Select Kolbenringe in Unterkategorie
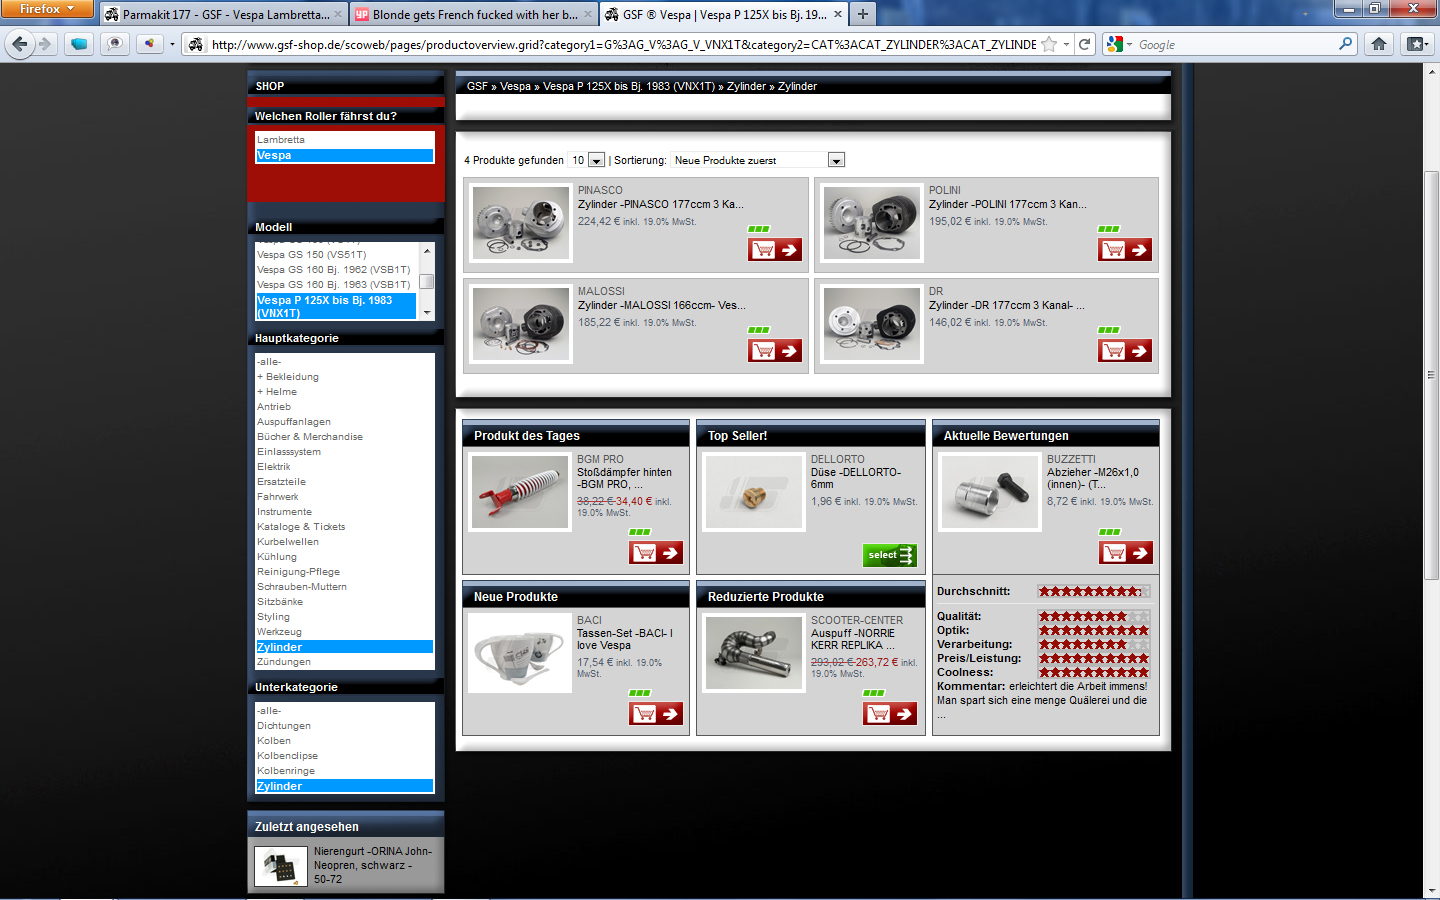Screen dimensions: 1440x900 pos(286,771)
